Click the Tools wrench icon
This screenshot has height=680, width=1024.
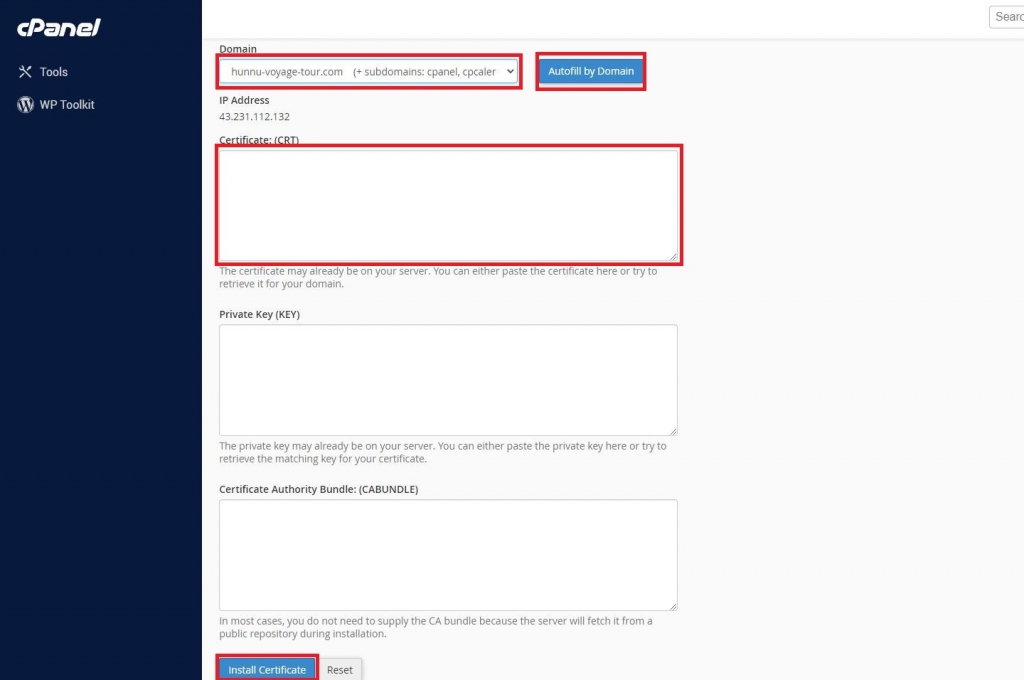(x=25, y=72)
